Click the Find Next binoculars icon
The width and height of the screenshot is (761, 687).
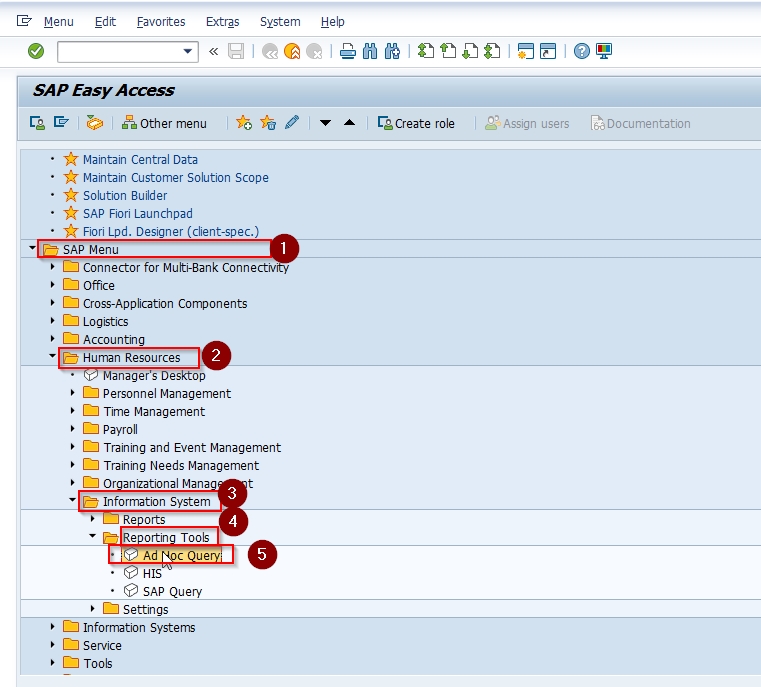pyautogui.click(x=392, y=51)
